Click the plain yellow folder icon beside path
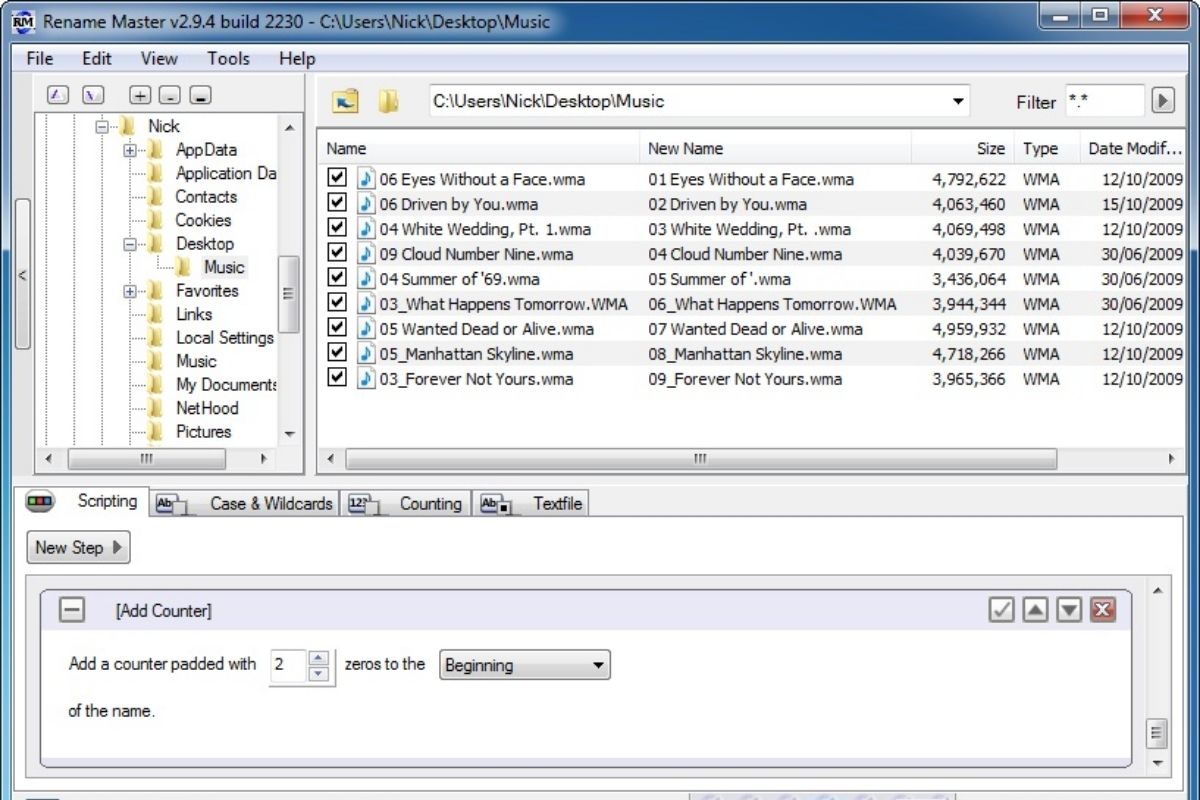 click(x=388, y=101)
